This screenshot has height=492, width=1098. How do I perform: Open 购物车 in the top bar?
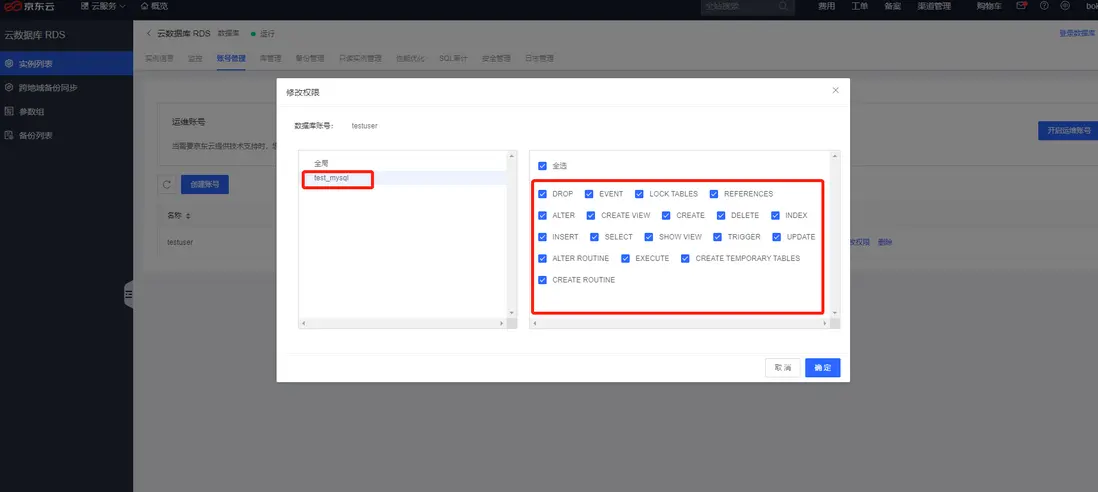tap(989, 6)
